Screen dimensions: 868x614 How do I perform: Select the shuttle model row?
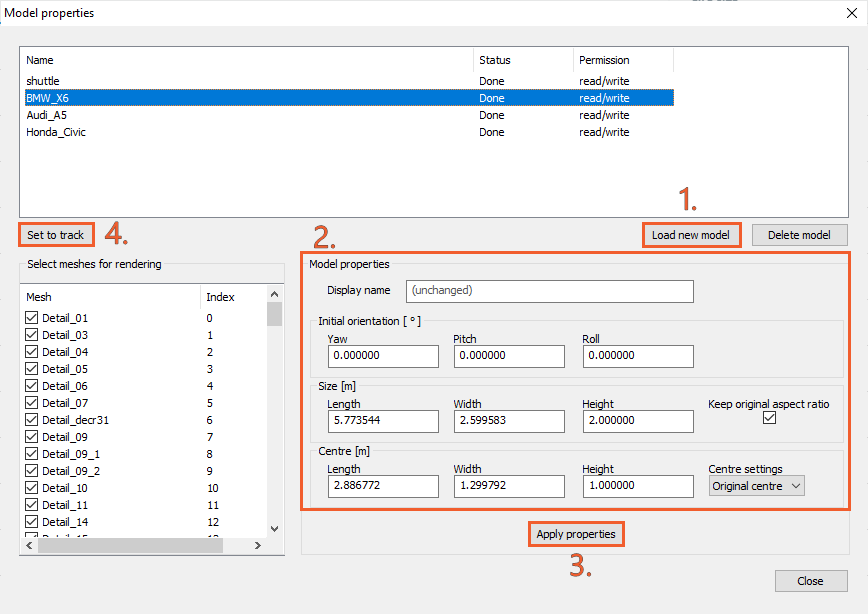point(349,81)
